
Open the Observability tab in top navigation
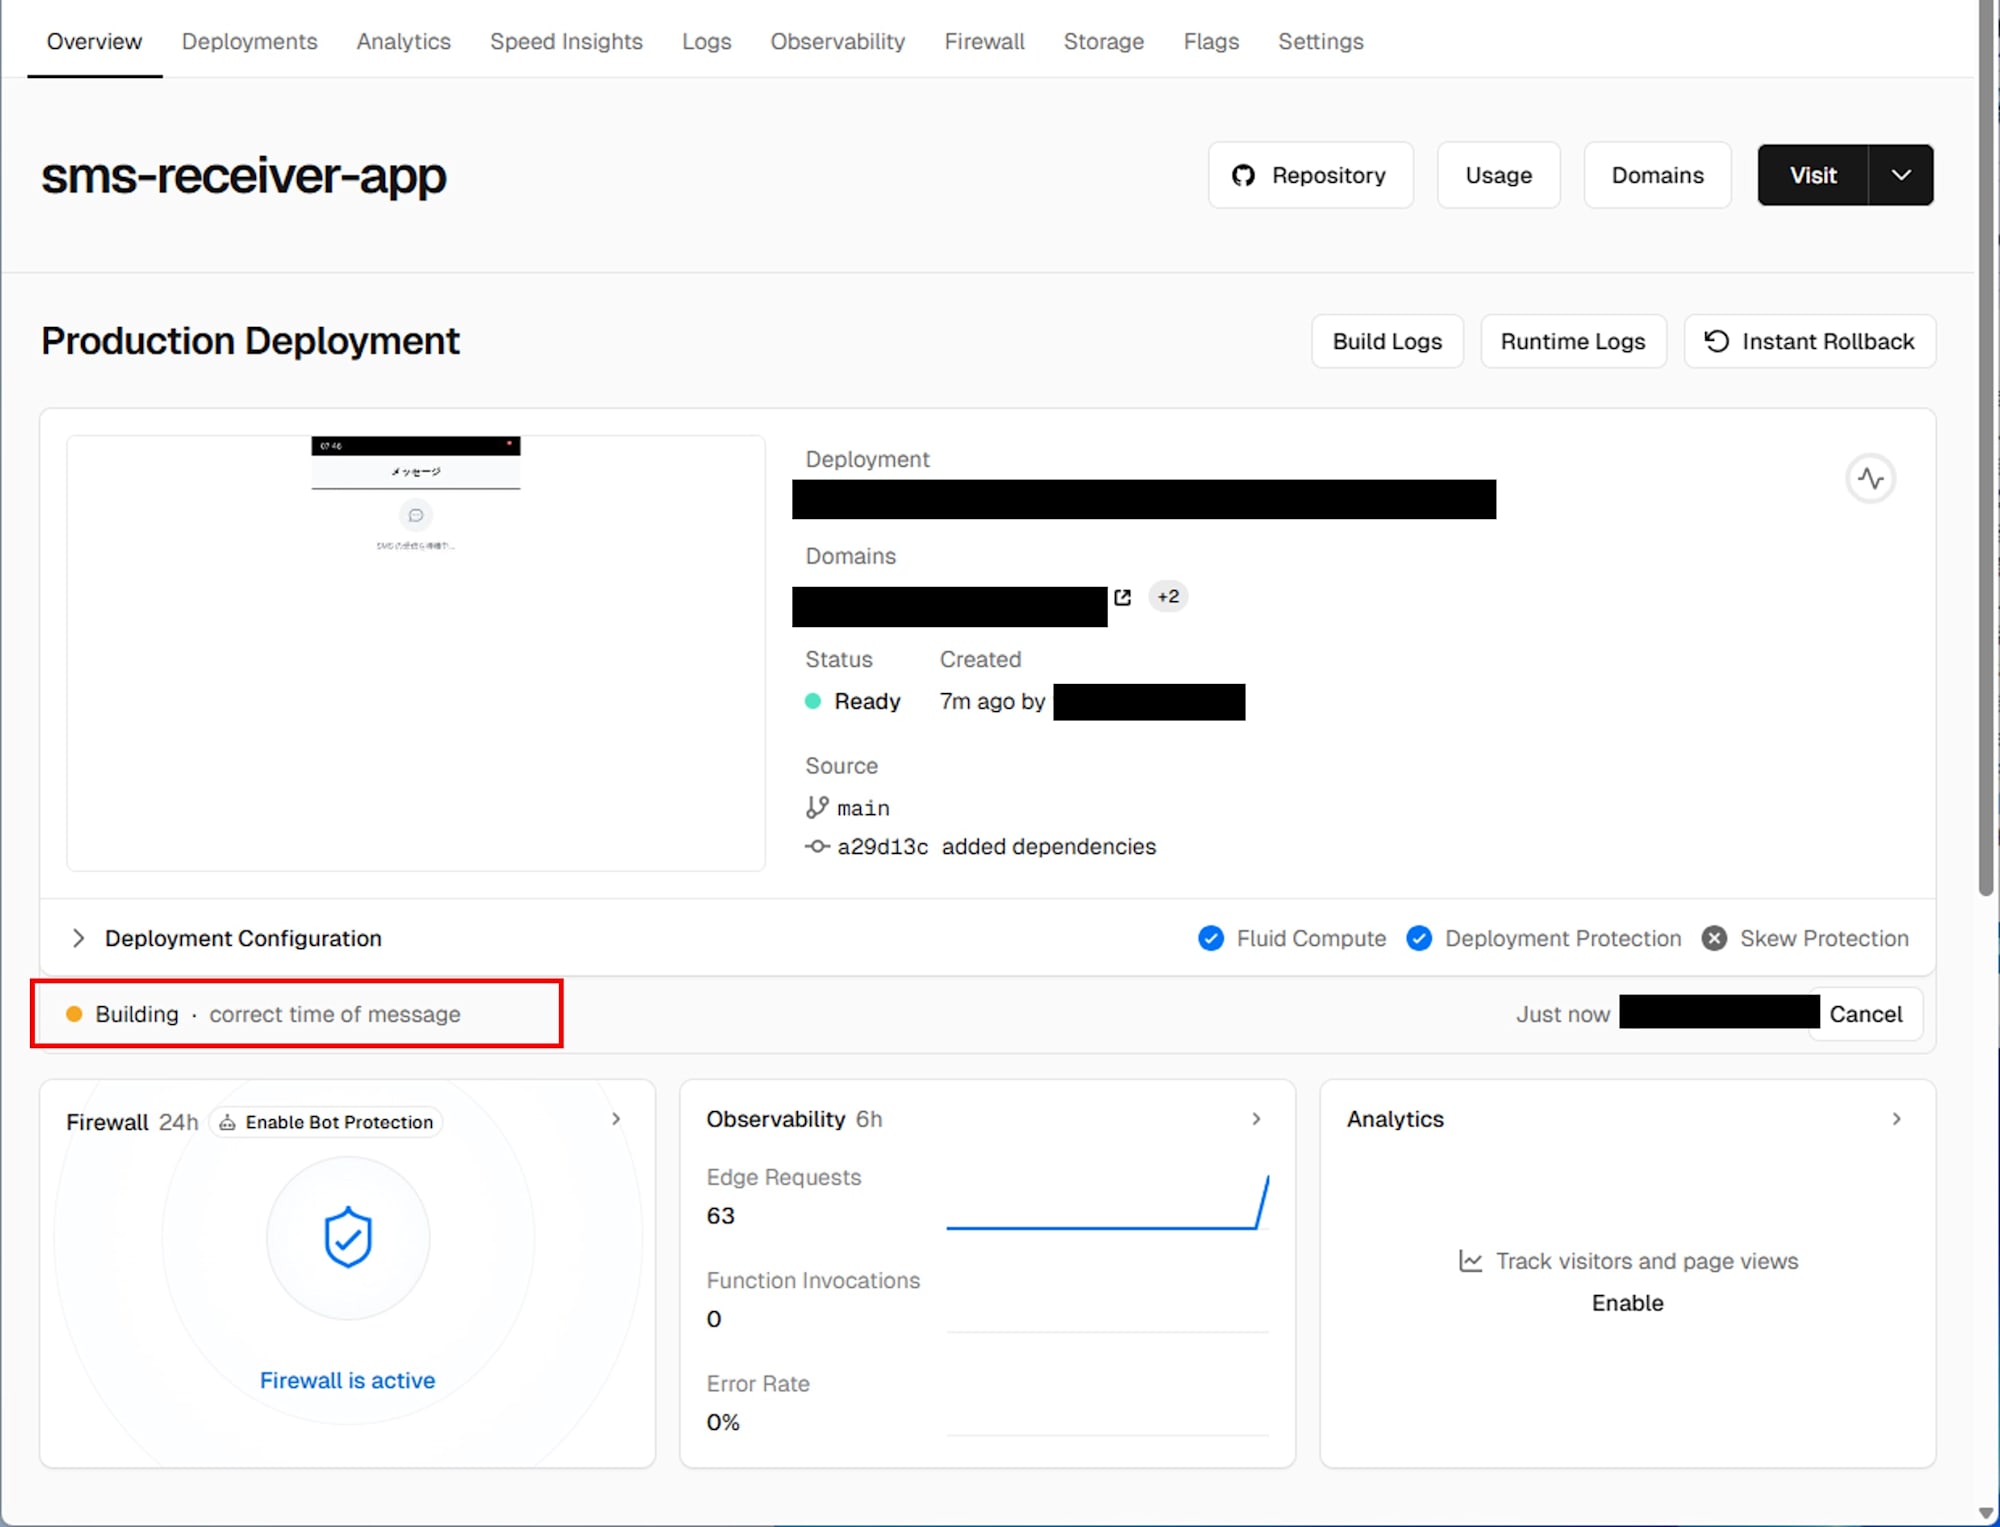pyautogui.click(x=837, y=41)
